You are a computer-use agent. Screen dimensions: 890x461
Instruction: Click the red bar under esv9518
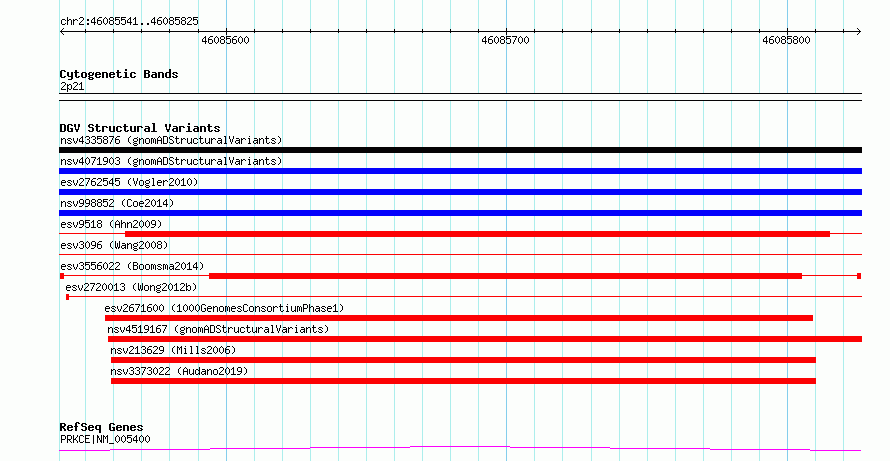pos(477,234)
